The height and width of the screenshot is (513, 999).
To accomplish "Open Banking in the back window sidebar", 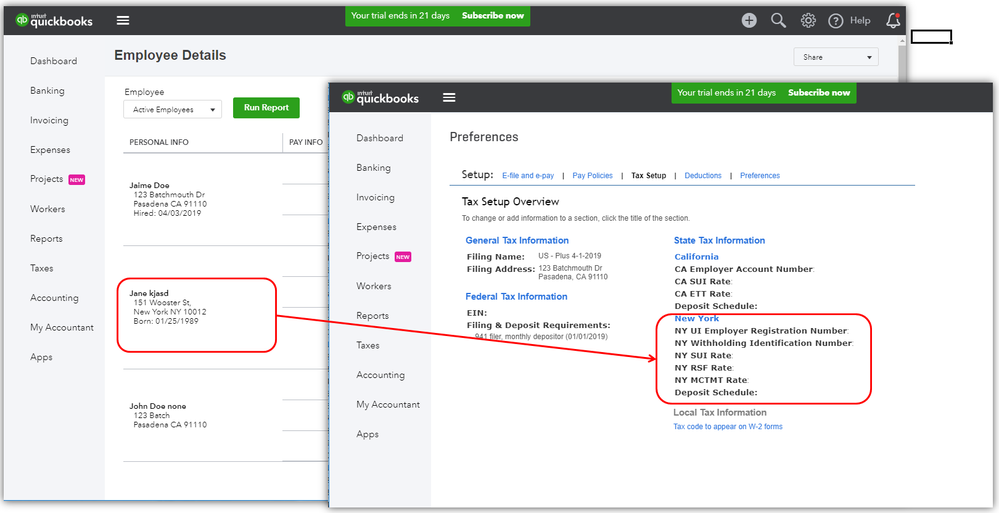I will pyautogui.click(x=47, y=90).
